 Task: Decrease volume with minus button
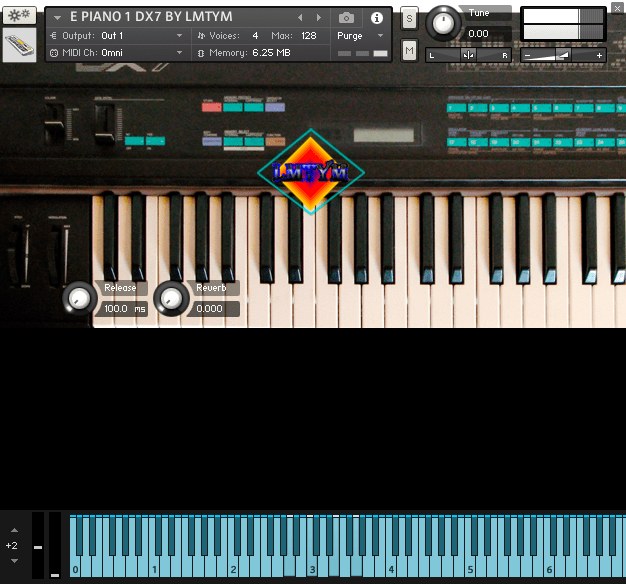coord(527,55)
